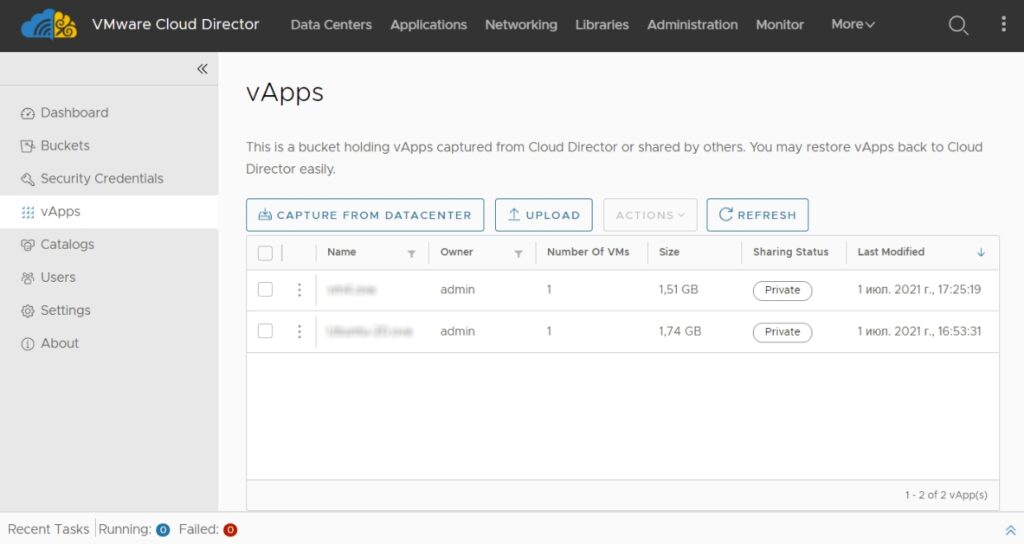Click the Users icon in sidebar
The image size is (1024, 544).
pyautogui.click(x=27, y=278)
